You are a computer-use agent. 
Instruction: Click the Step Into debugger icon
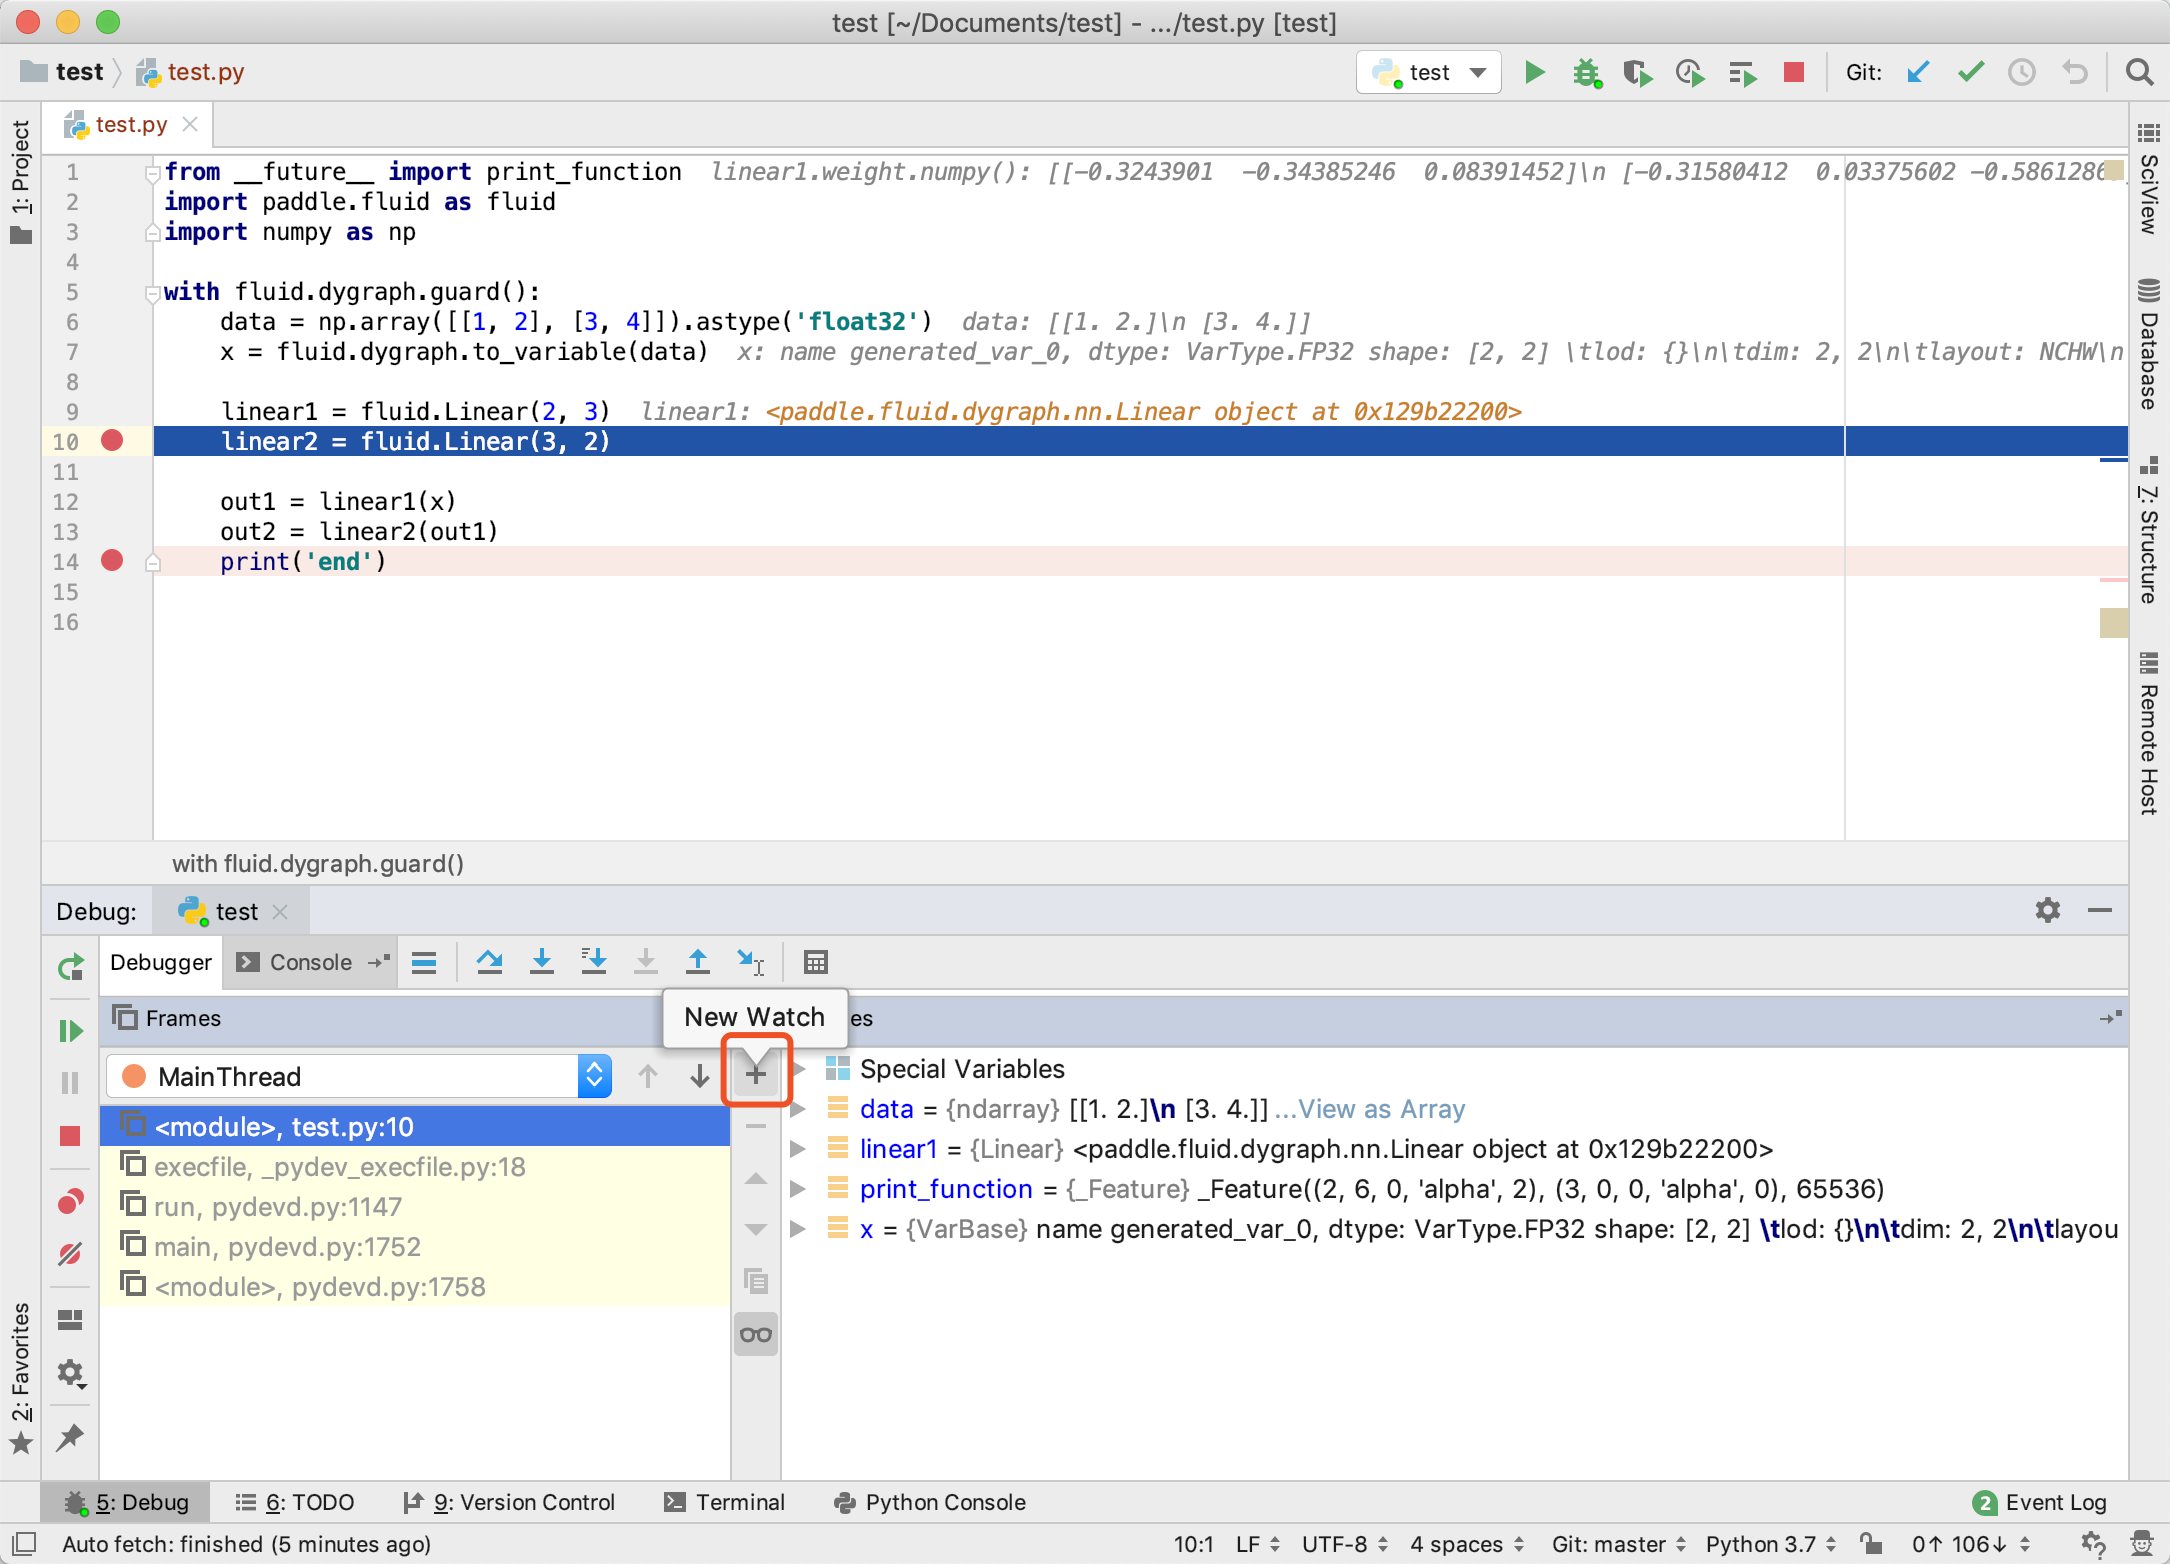click(x=542, y=962)
